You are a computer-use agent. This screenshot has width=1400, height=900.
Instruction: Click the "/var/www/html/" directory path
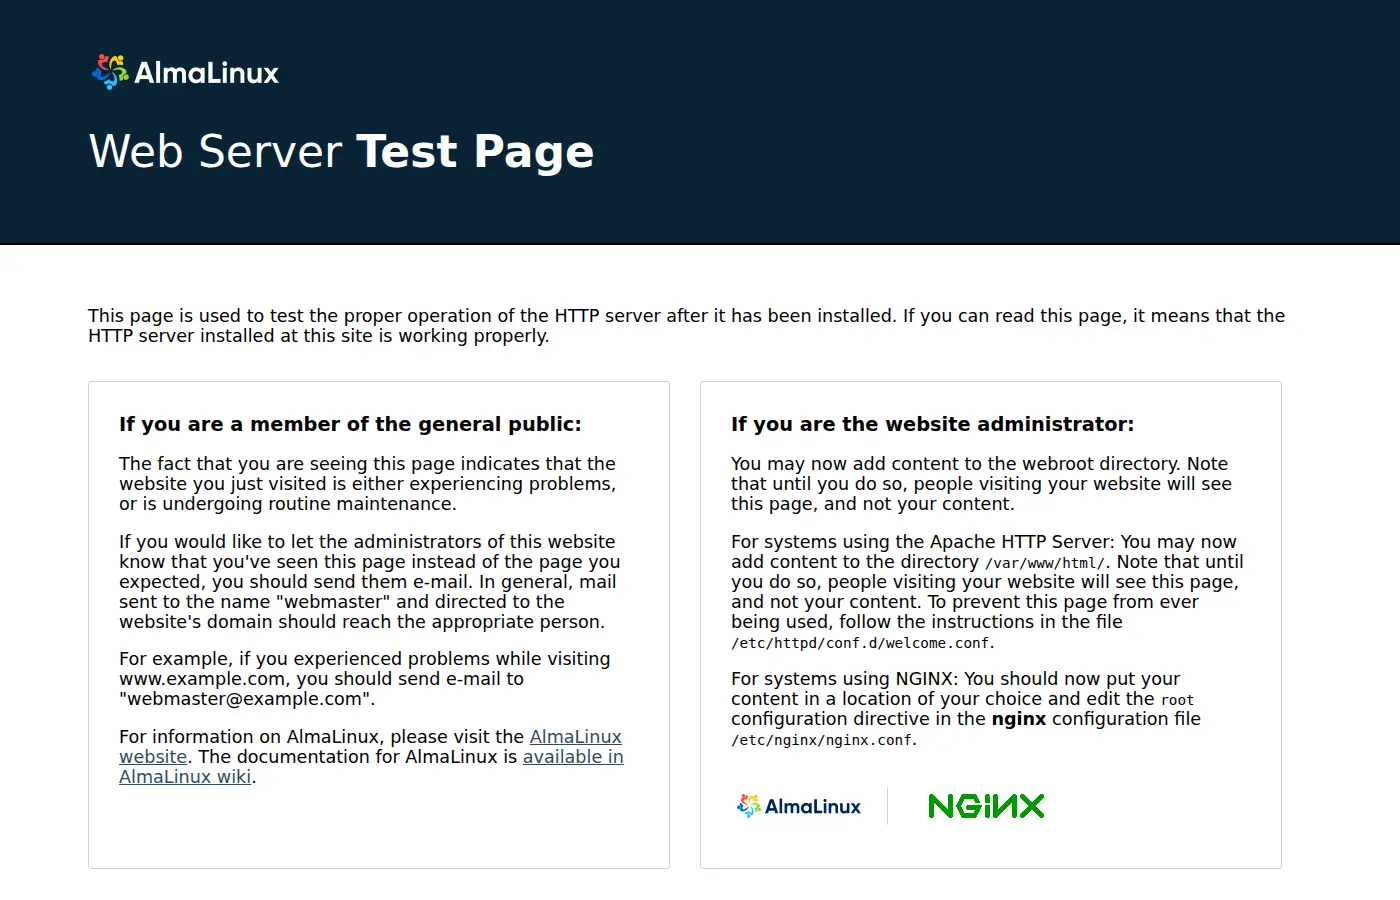(x=1045, y=563)
